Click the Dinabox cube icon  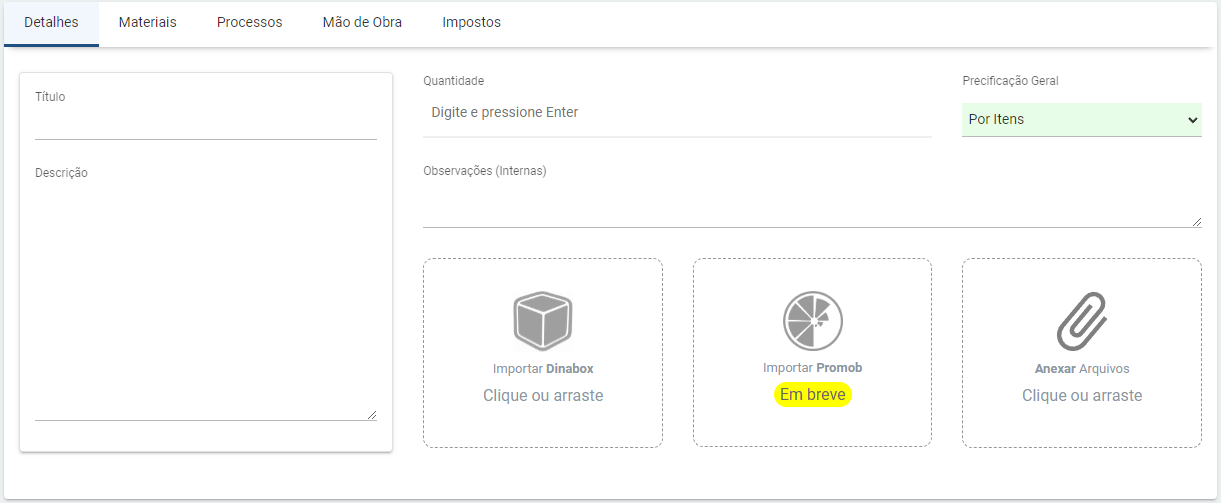(x=543, y=320)
